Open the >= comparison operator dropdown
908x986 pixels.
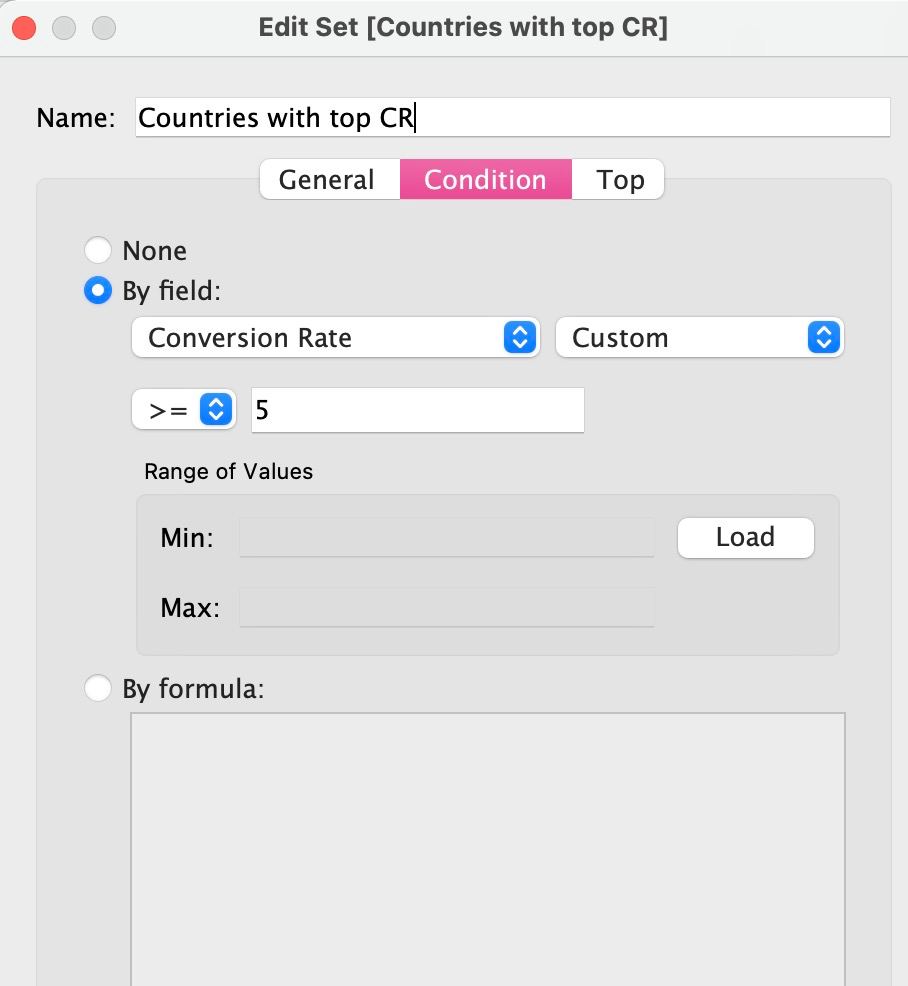184,409
